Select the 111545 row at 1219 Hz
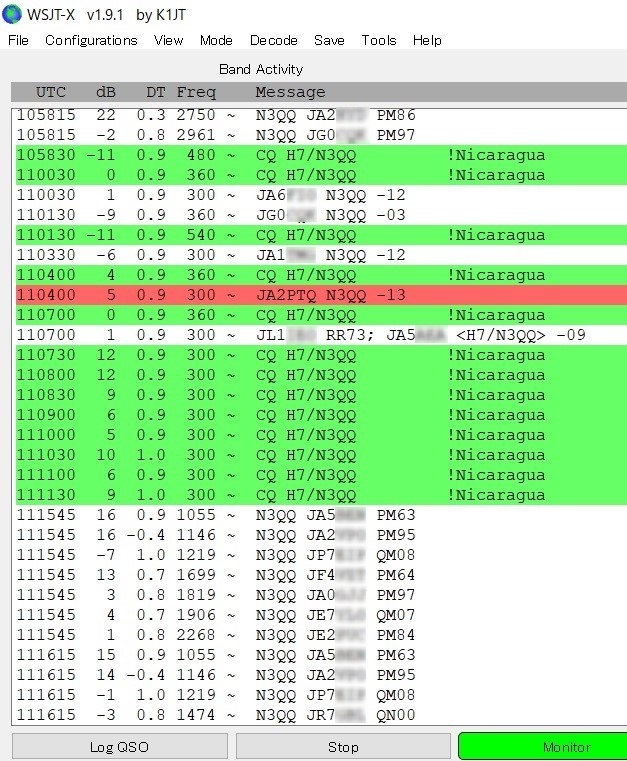This screenshot has width=627, height=761. coord(321,555)
